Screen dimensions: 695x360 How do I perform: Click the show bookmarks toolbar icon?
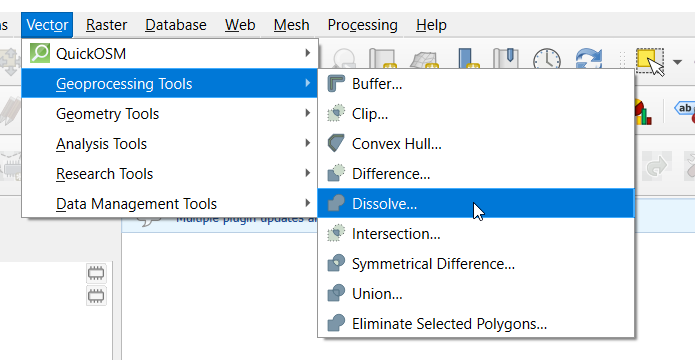(506, 58)
